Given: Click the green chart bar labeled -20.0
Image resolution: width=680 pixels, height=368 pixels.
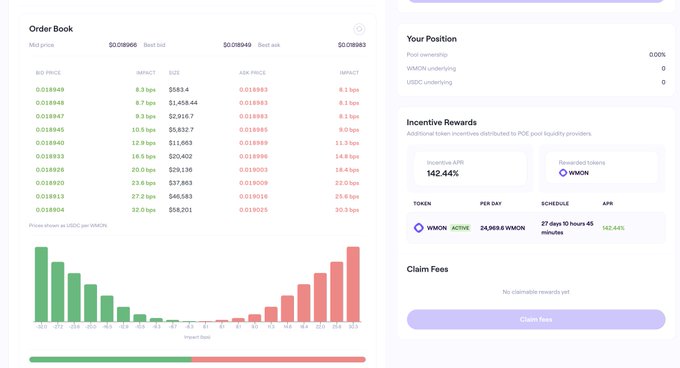Looking at the screenshot, I should 91,303.
